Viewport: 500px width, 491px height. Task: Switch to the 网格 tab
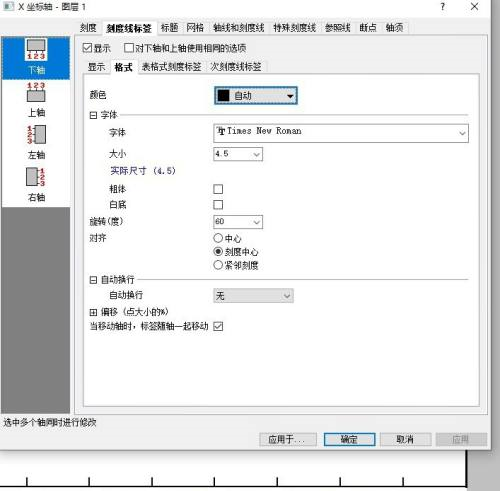tap(195, 28)
